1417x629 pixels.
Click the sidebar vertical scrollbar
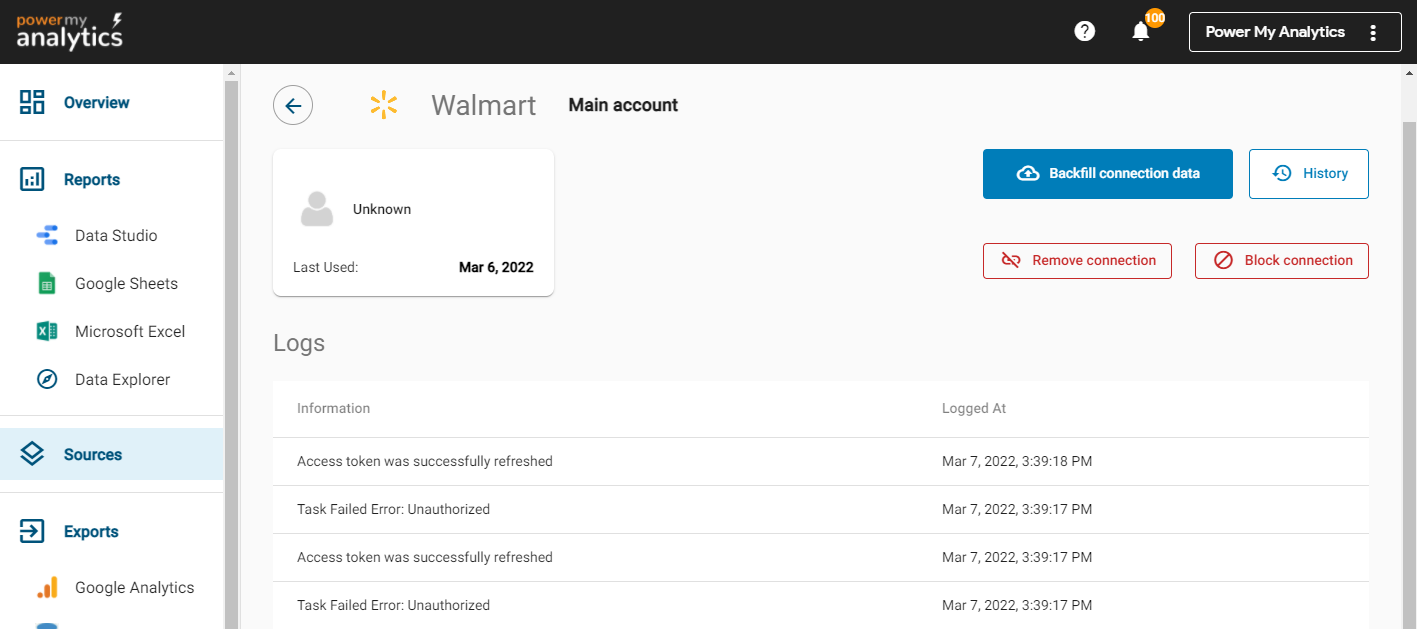tap(232, 350)
